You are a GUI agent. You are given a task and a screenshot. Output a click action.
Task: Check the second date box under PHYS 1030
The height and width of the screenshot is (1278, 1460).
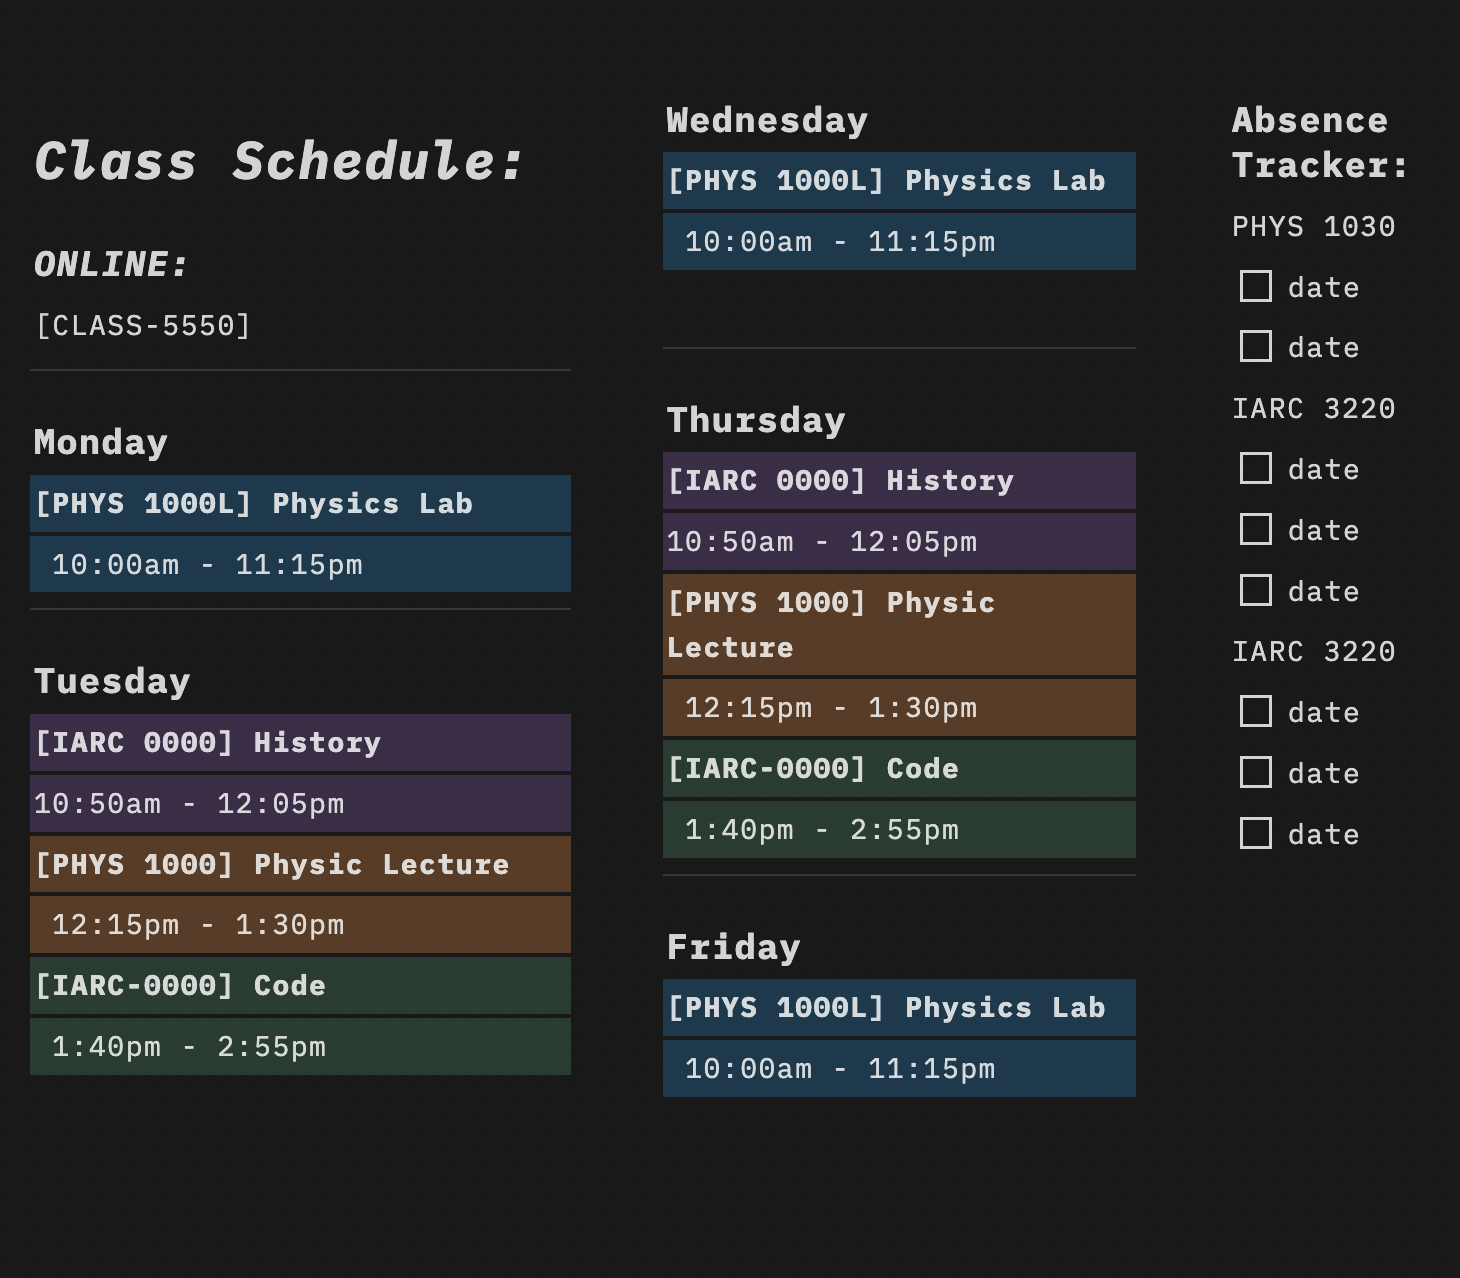tap(1256, 346)
